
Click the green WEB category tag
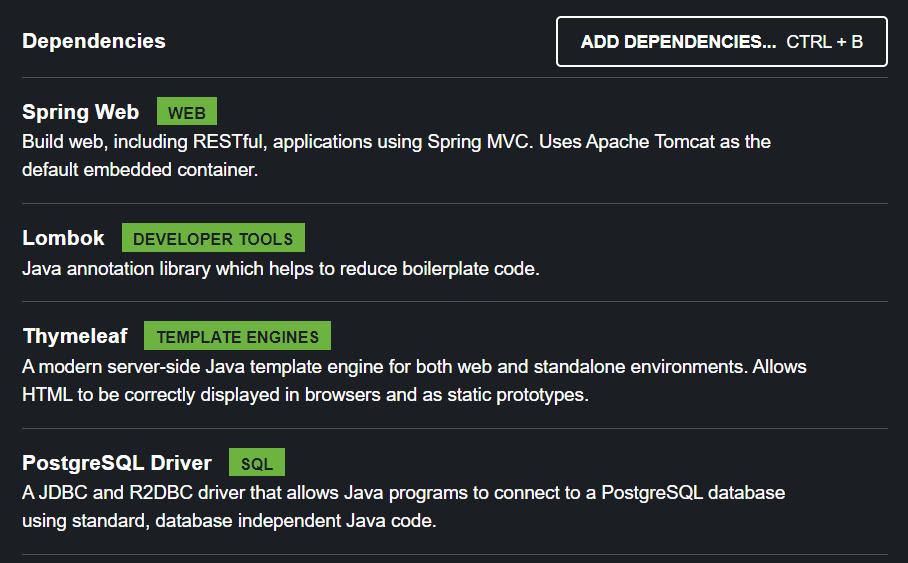(187, 112)
